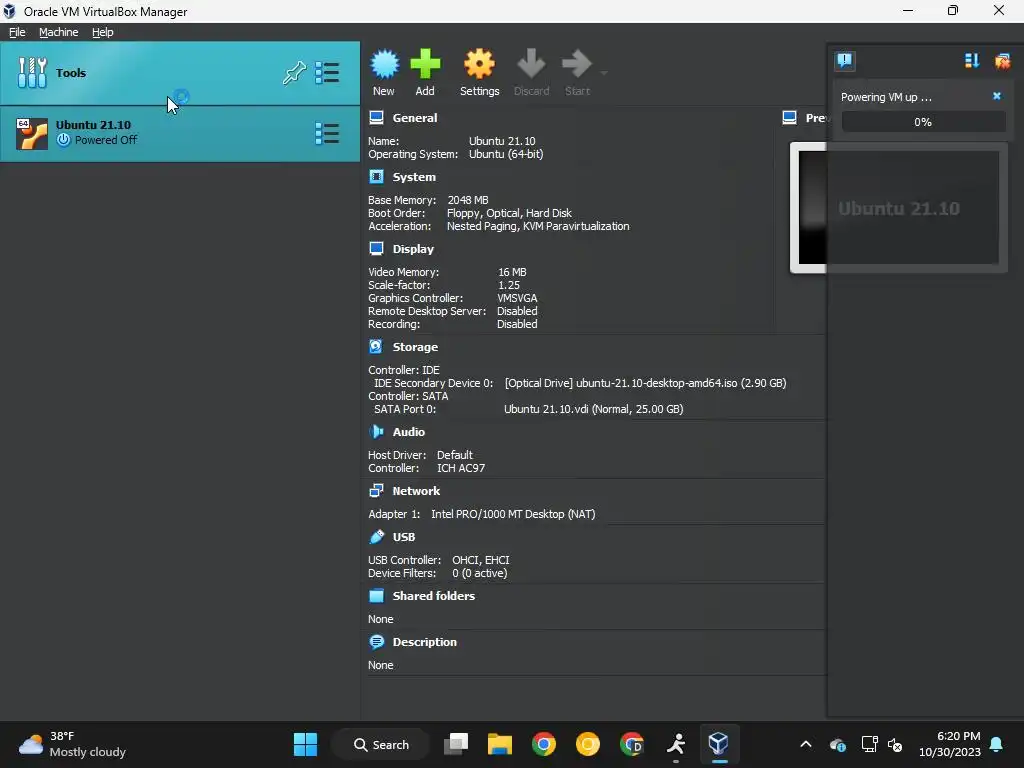Image resolution: width=1024 pixels, height=768 pixels.
Task: Click the General section header
Action: tap(415, 118)
